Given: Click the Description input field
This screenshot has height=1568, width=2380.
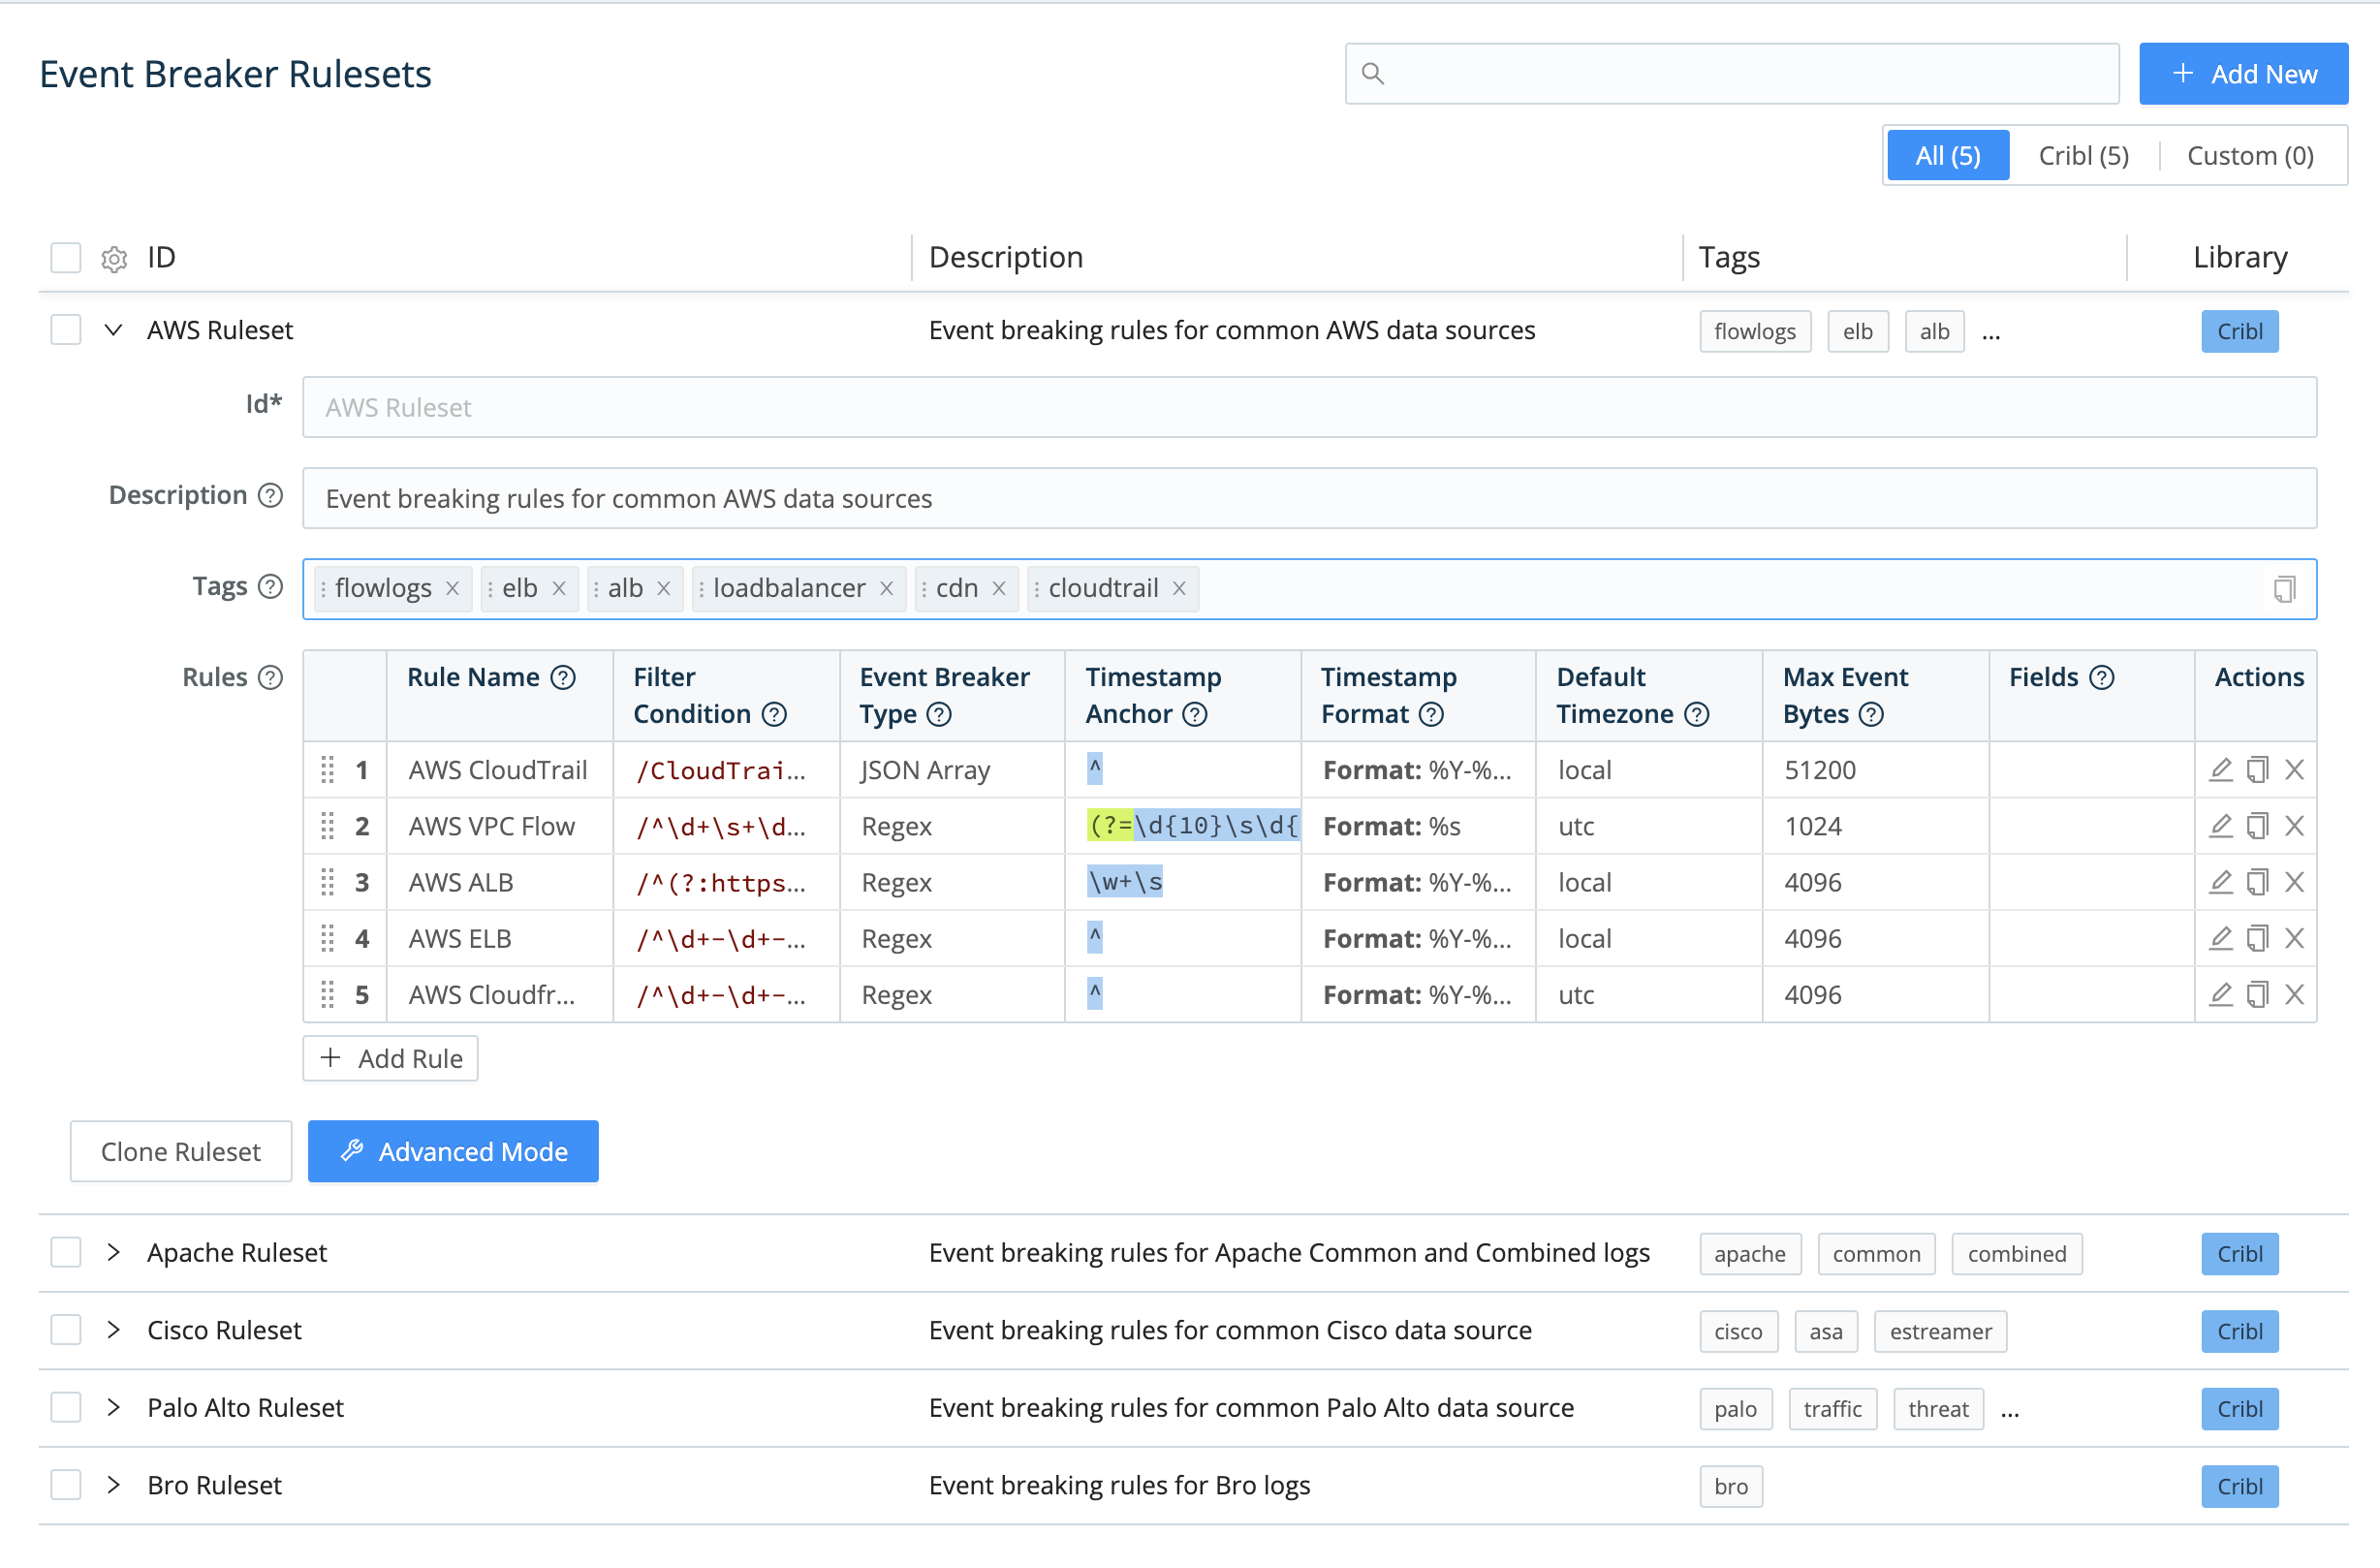Looking at the screenshot, I should pos(1310,499).
